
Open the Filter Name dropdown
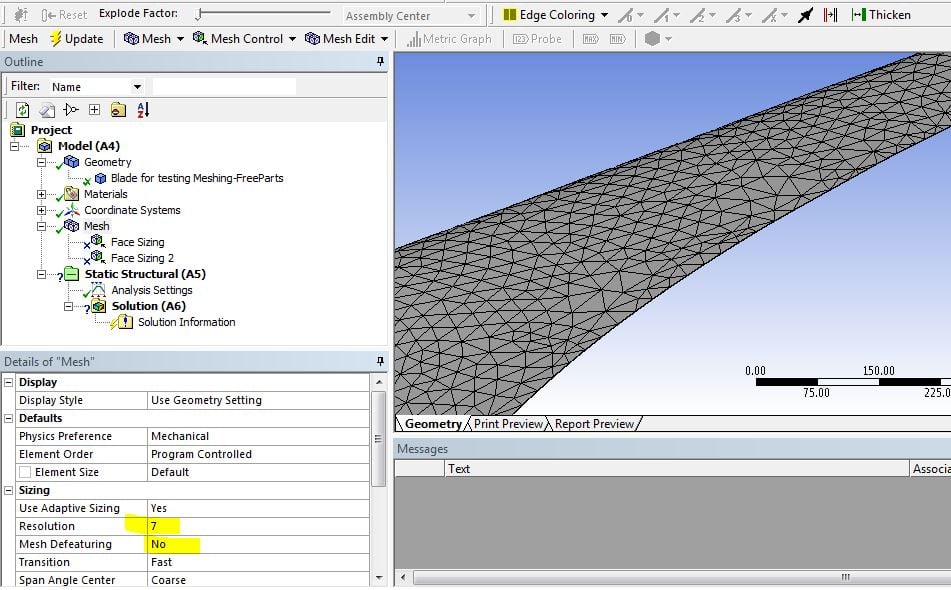(137, 87)
